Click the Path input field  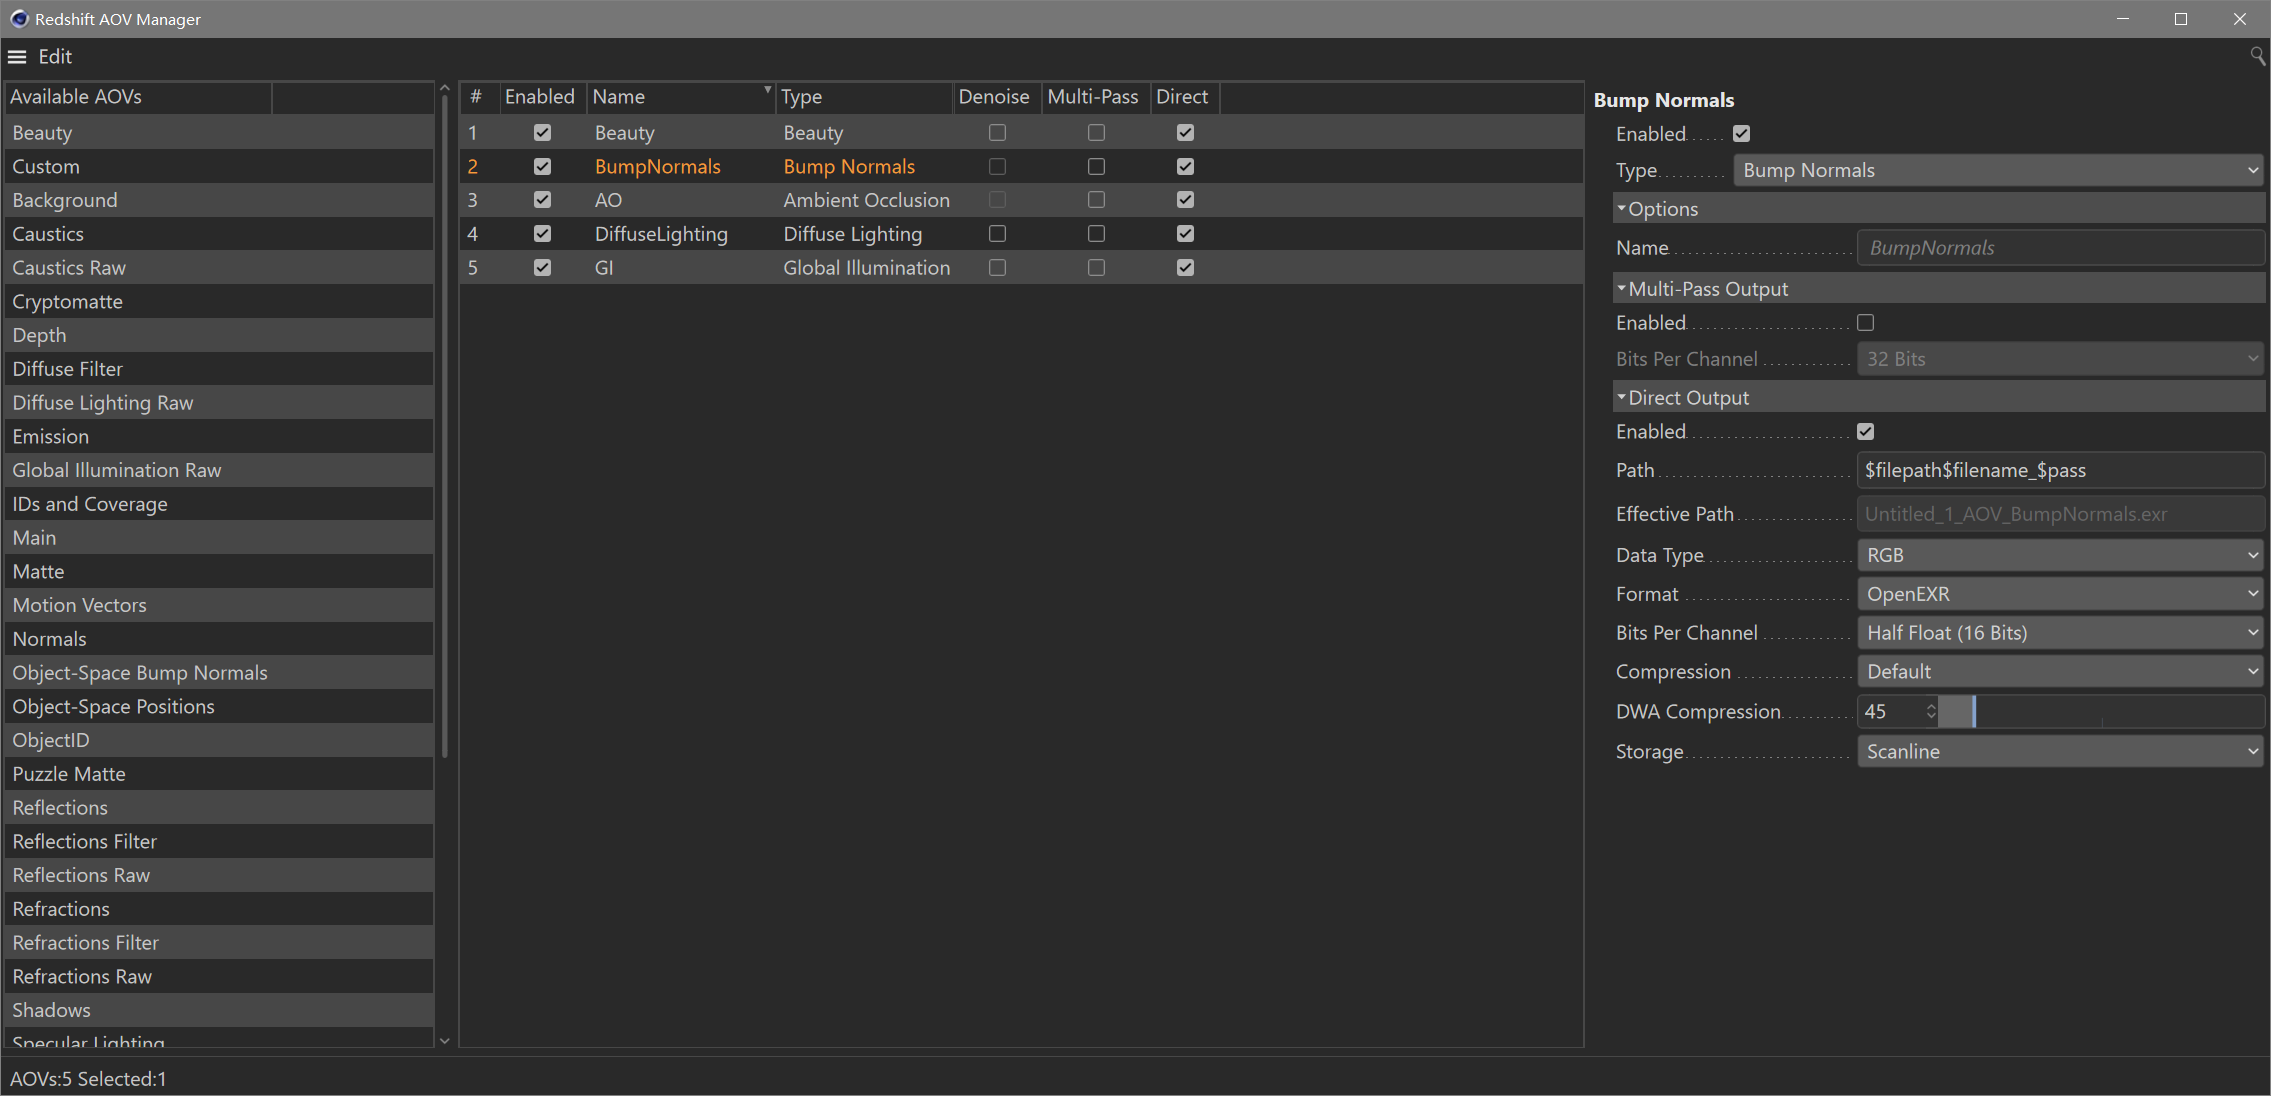pyautogui.click(x=2060, y=470)
